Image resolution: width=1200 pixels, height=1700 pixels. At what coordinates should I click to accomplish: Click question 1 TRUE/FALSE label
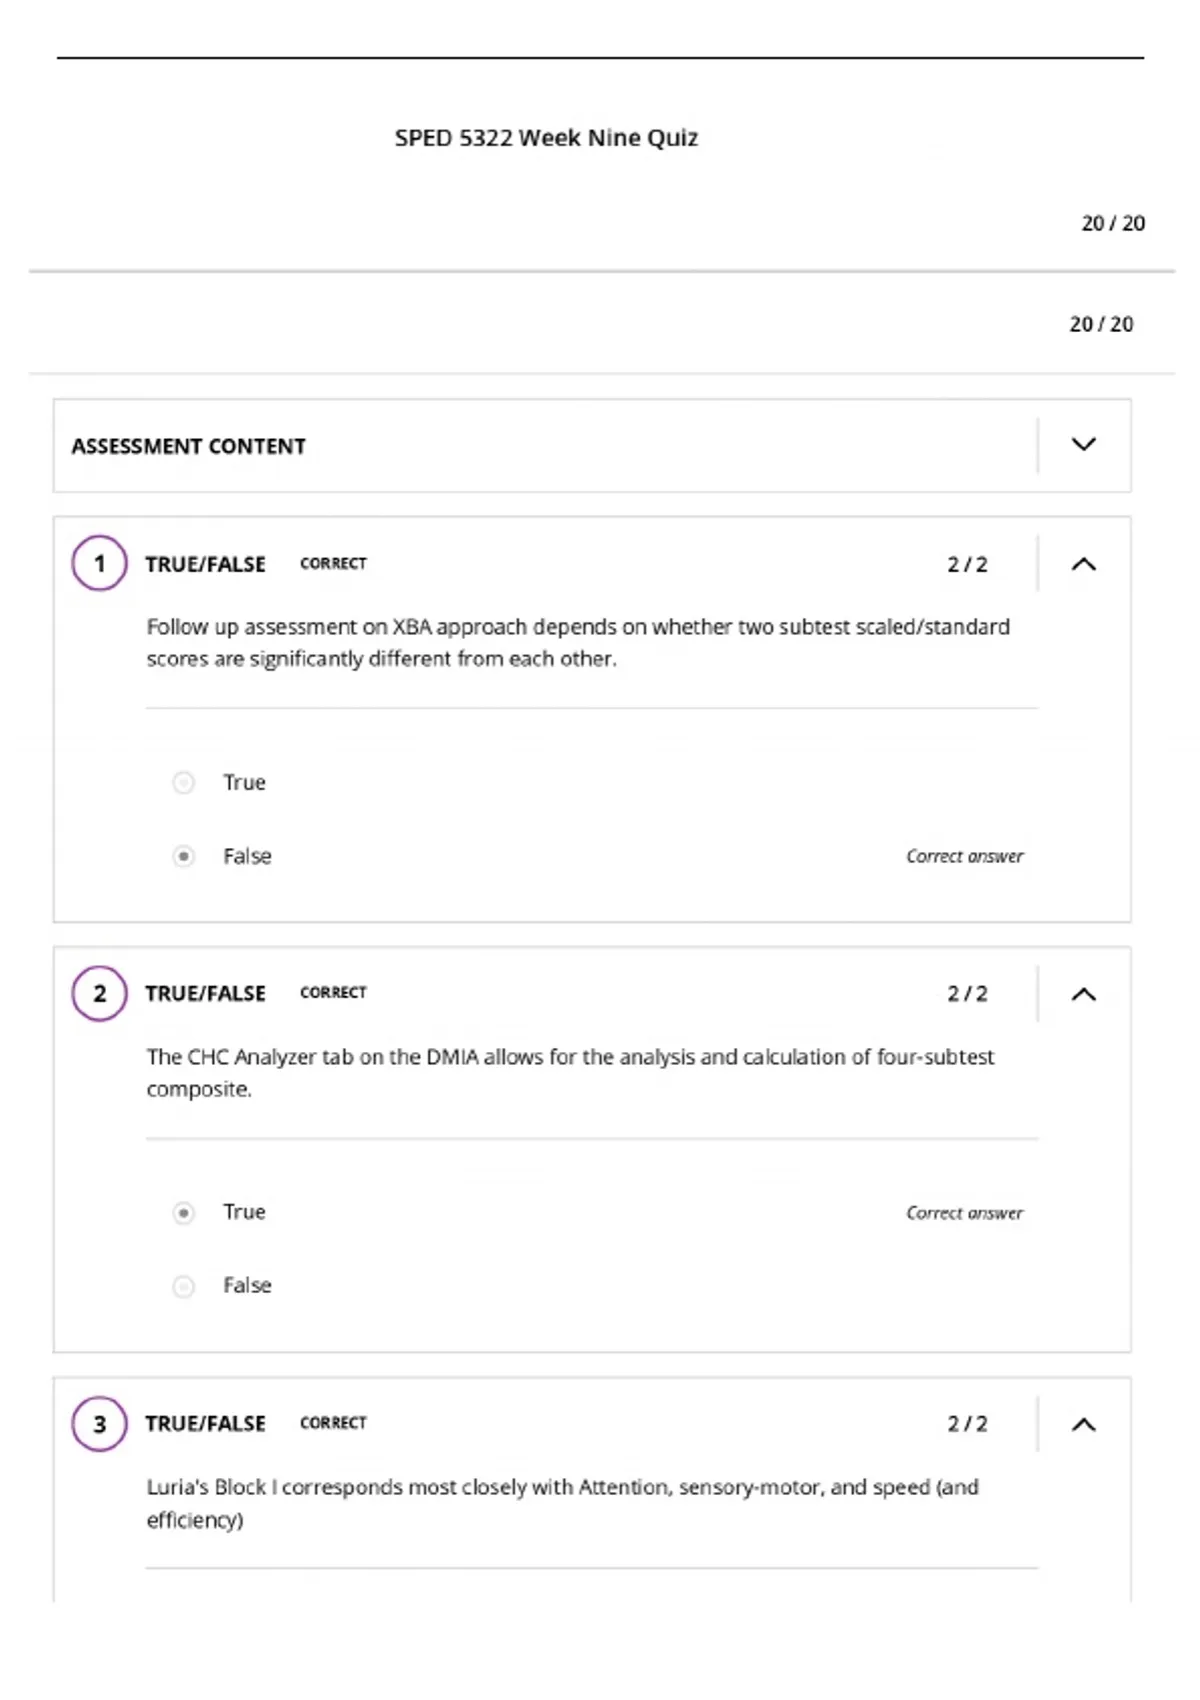[205, 564]
